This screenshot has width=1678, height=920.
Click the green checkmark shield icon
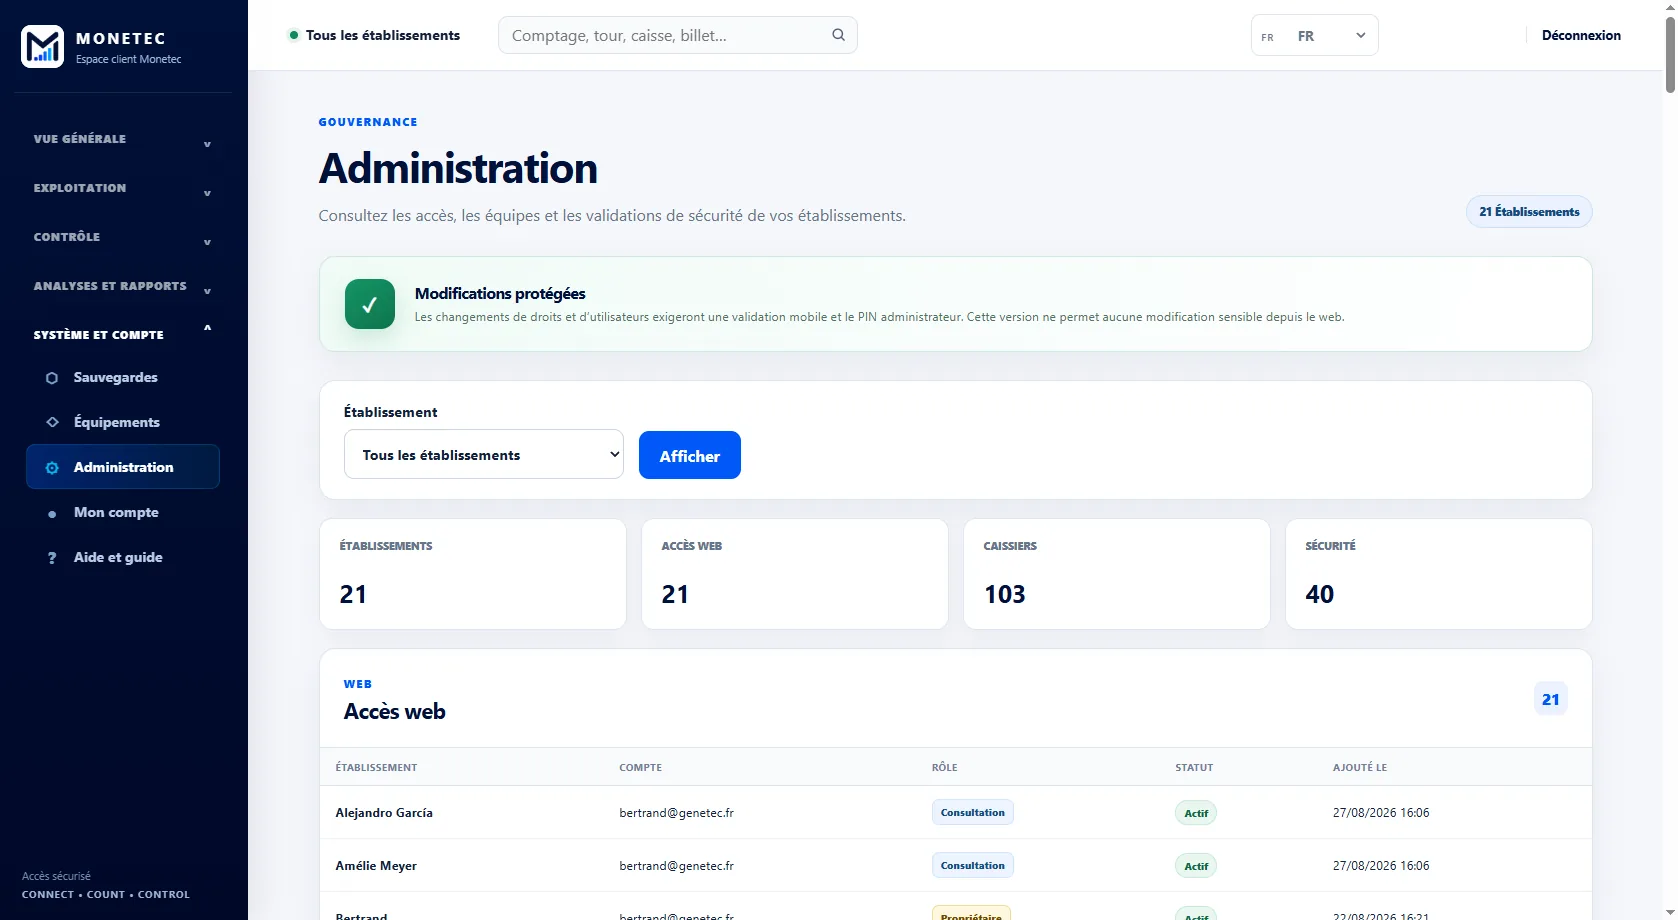click(370, 304)
